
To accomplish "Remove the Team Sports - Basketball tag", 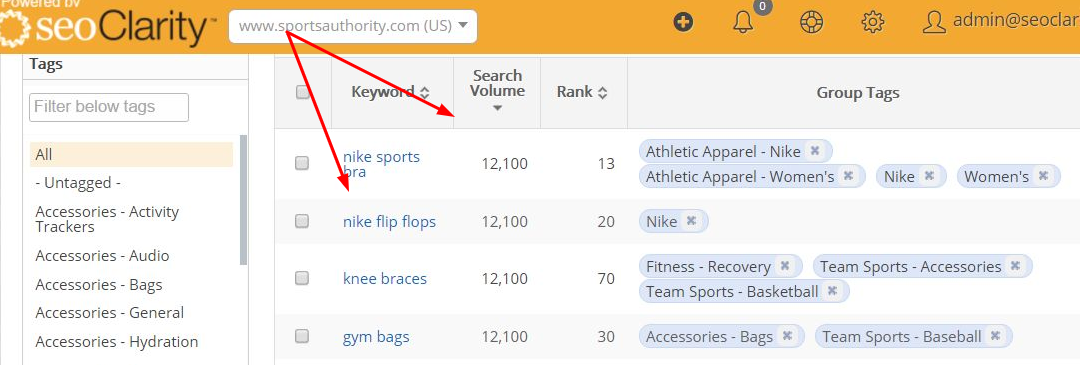I will 832,291.
